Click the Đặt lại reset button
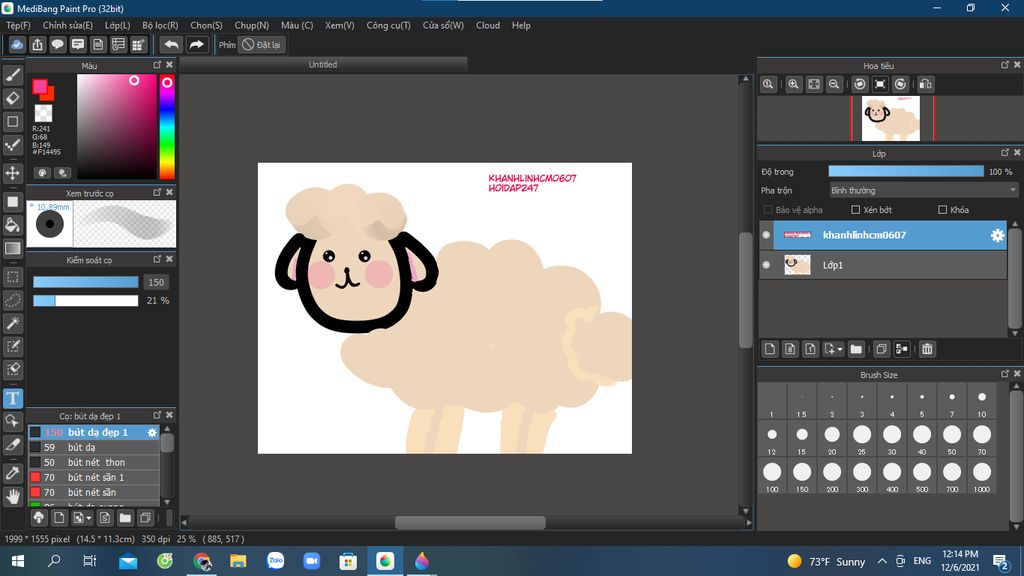 [262, 45]
